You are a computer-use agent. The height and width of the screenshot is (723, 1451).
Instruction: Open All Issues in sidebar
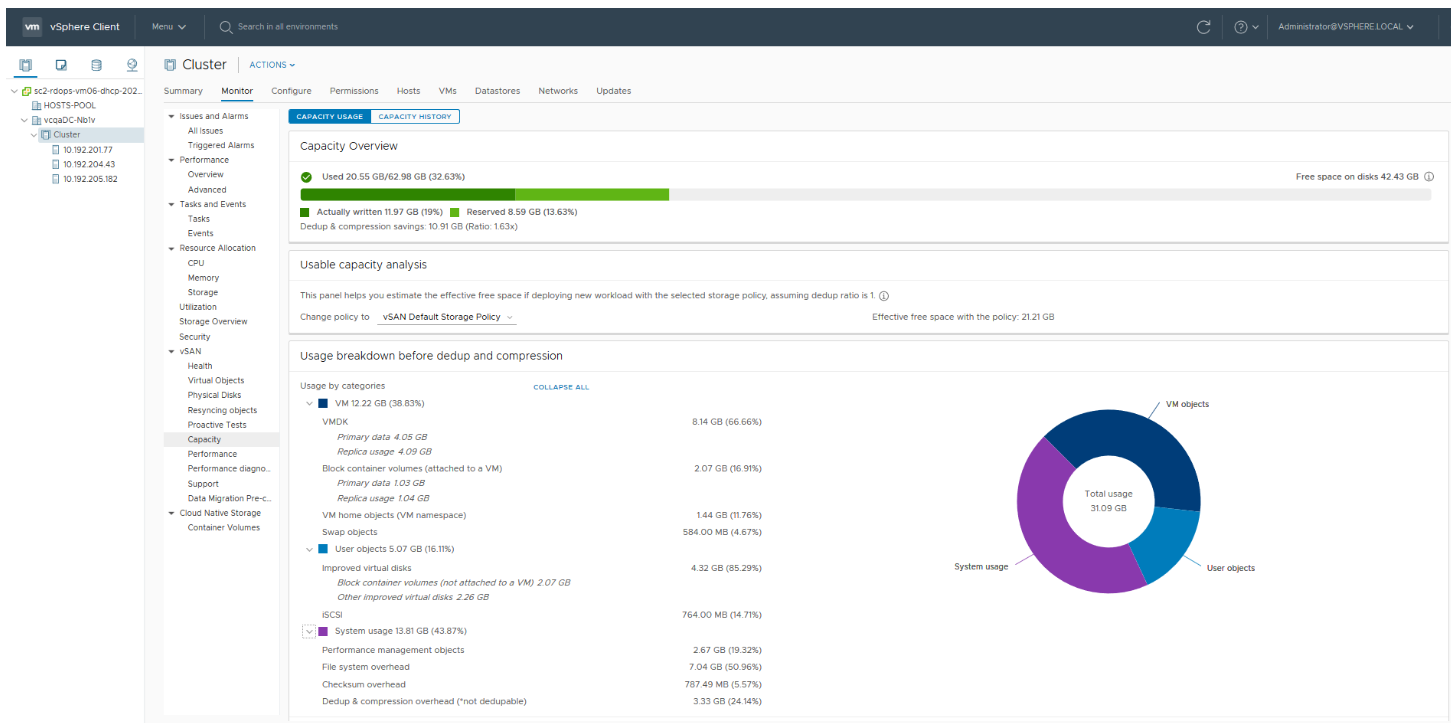pyautogui.click(x=205, y=131)
